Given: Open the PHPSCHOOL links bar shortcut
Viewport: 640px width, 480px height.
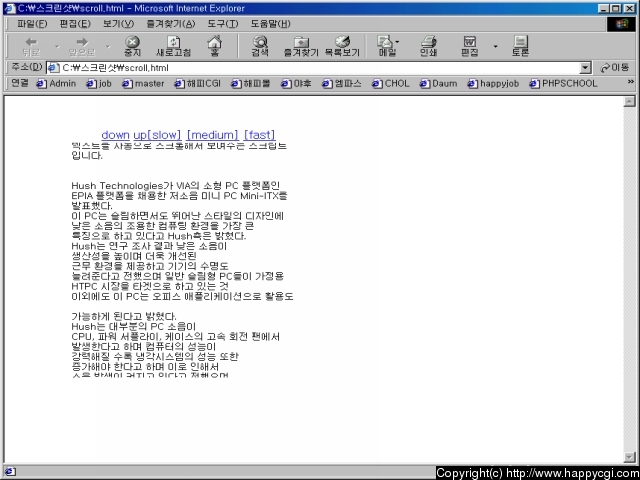Looking at the screenshot, I should pyautogui.click(x=563, y=83).
